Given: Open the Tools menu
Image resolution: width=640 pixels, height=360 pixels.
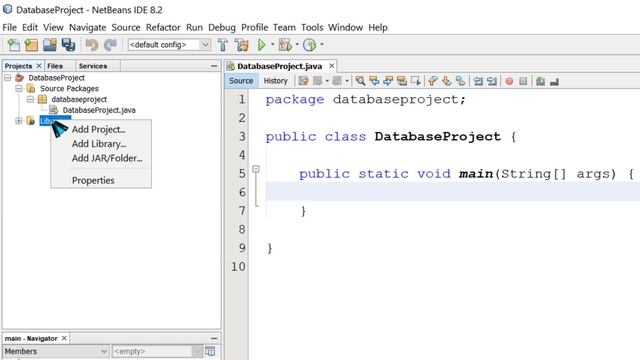Looking at the screenshot, I should tap(312, 27).
